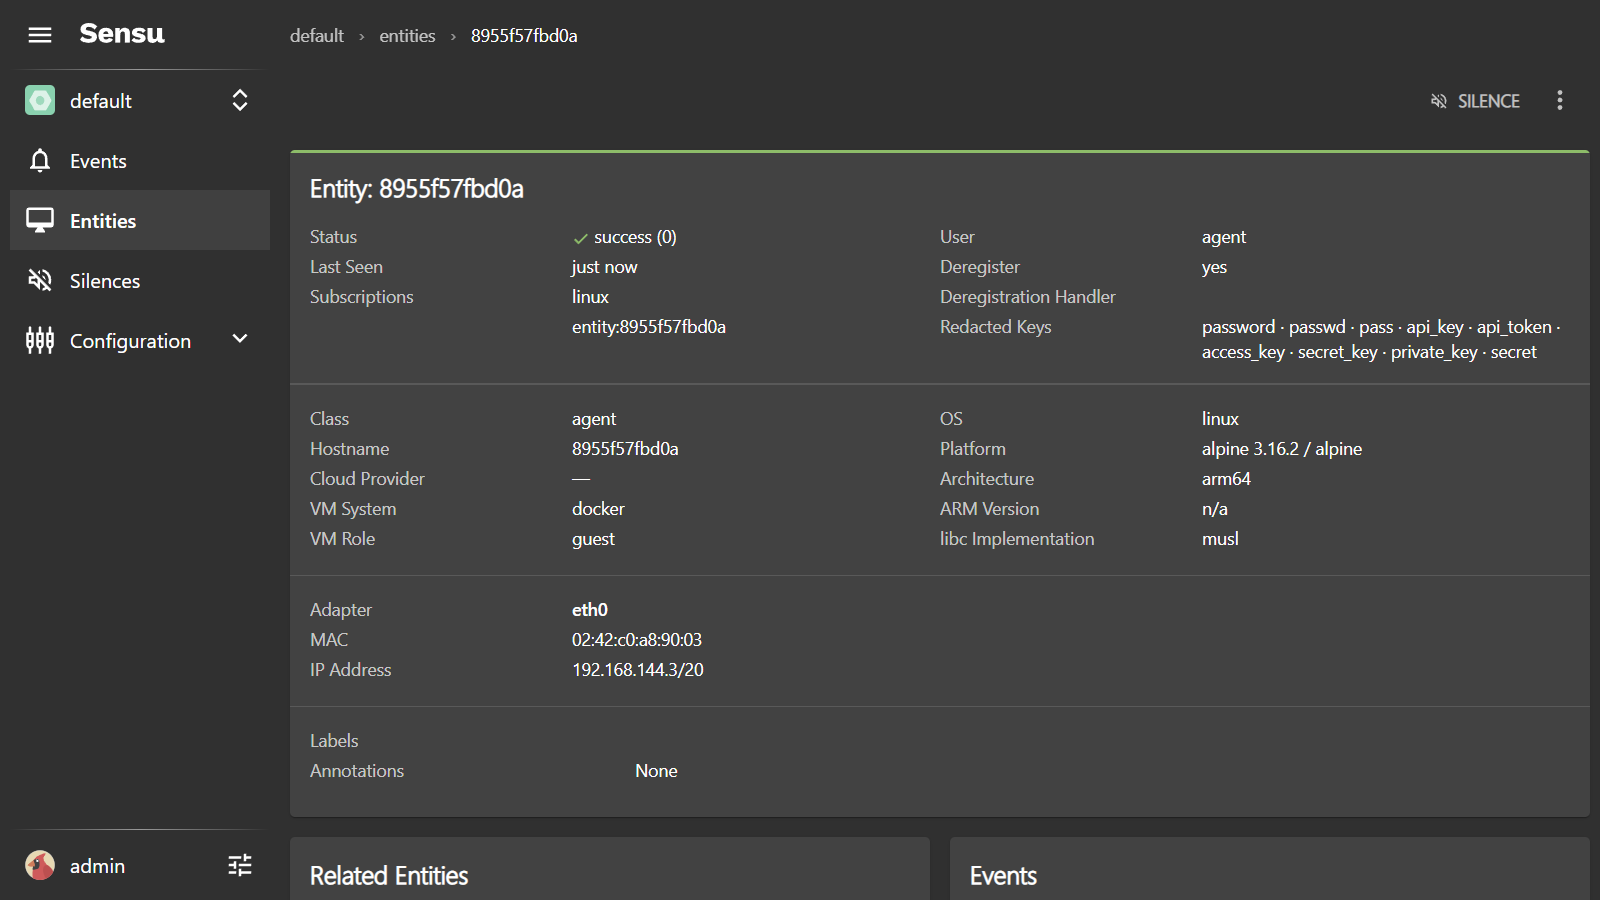Click the Events bell icon
The height and width of the screenshot is (900, 1600).
40,161
